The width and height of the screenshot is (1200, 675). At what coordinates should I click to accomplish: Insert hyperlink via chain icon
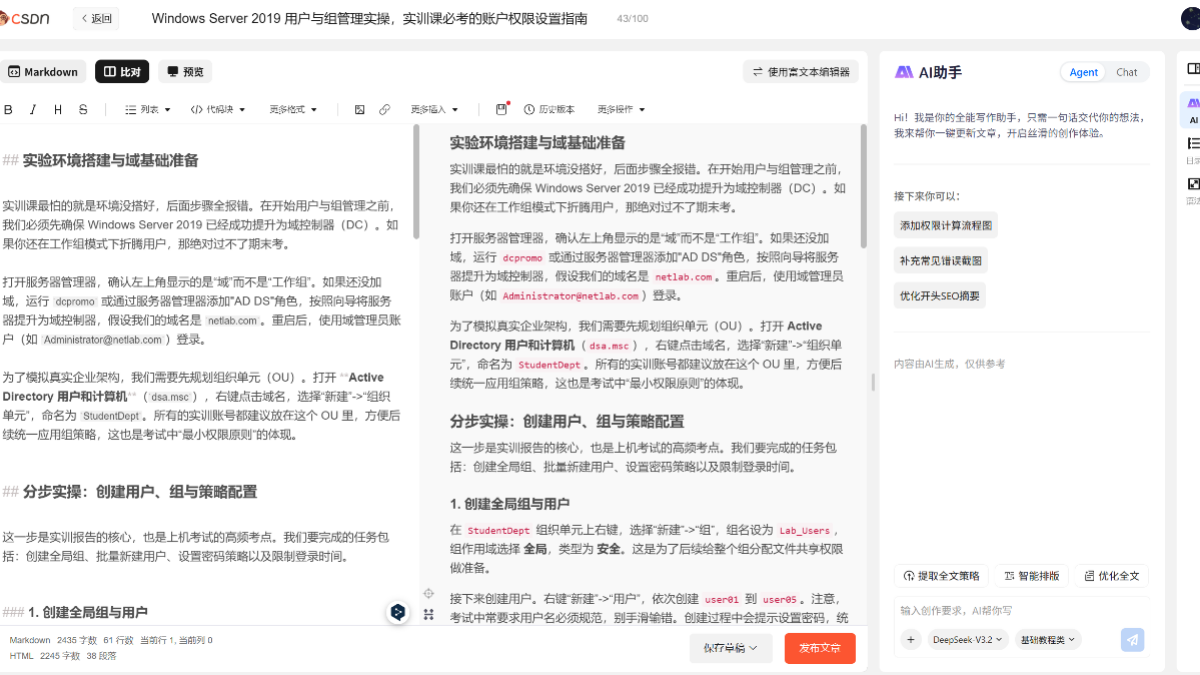[385, 109]
